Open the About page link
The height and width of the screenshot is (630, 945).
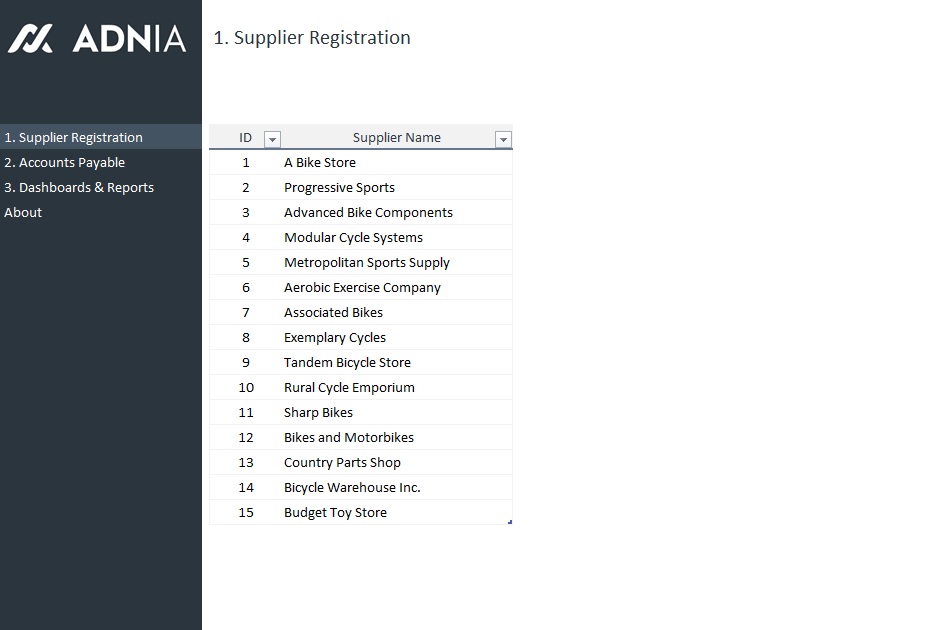[23, 212]
